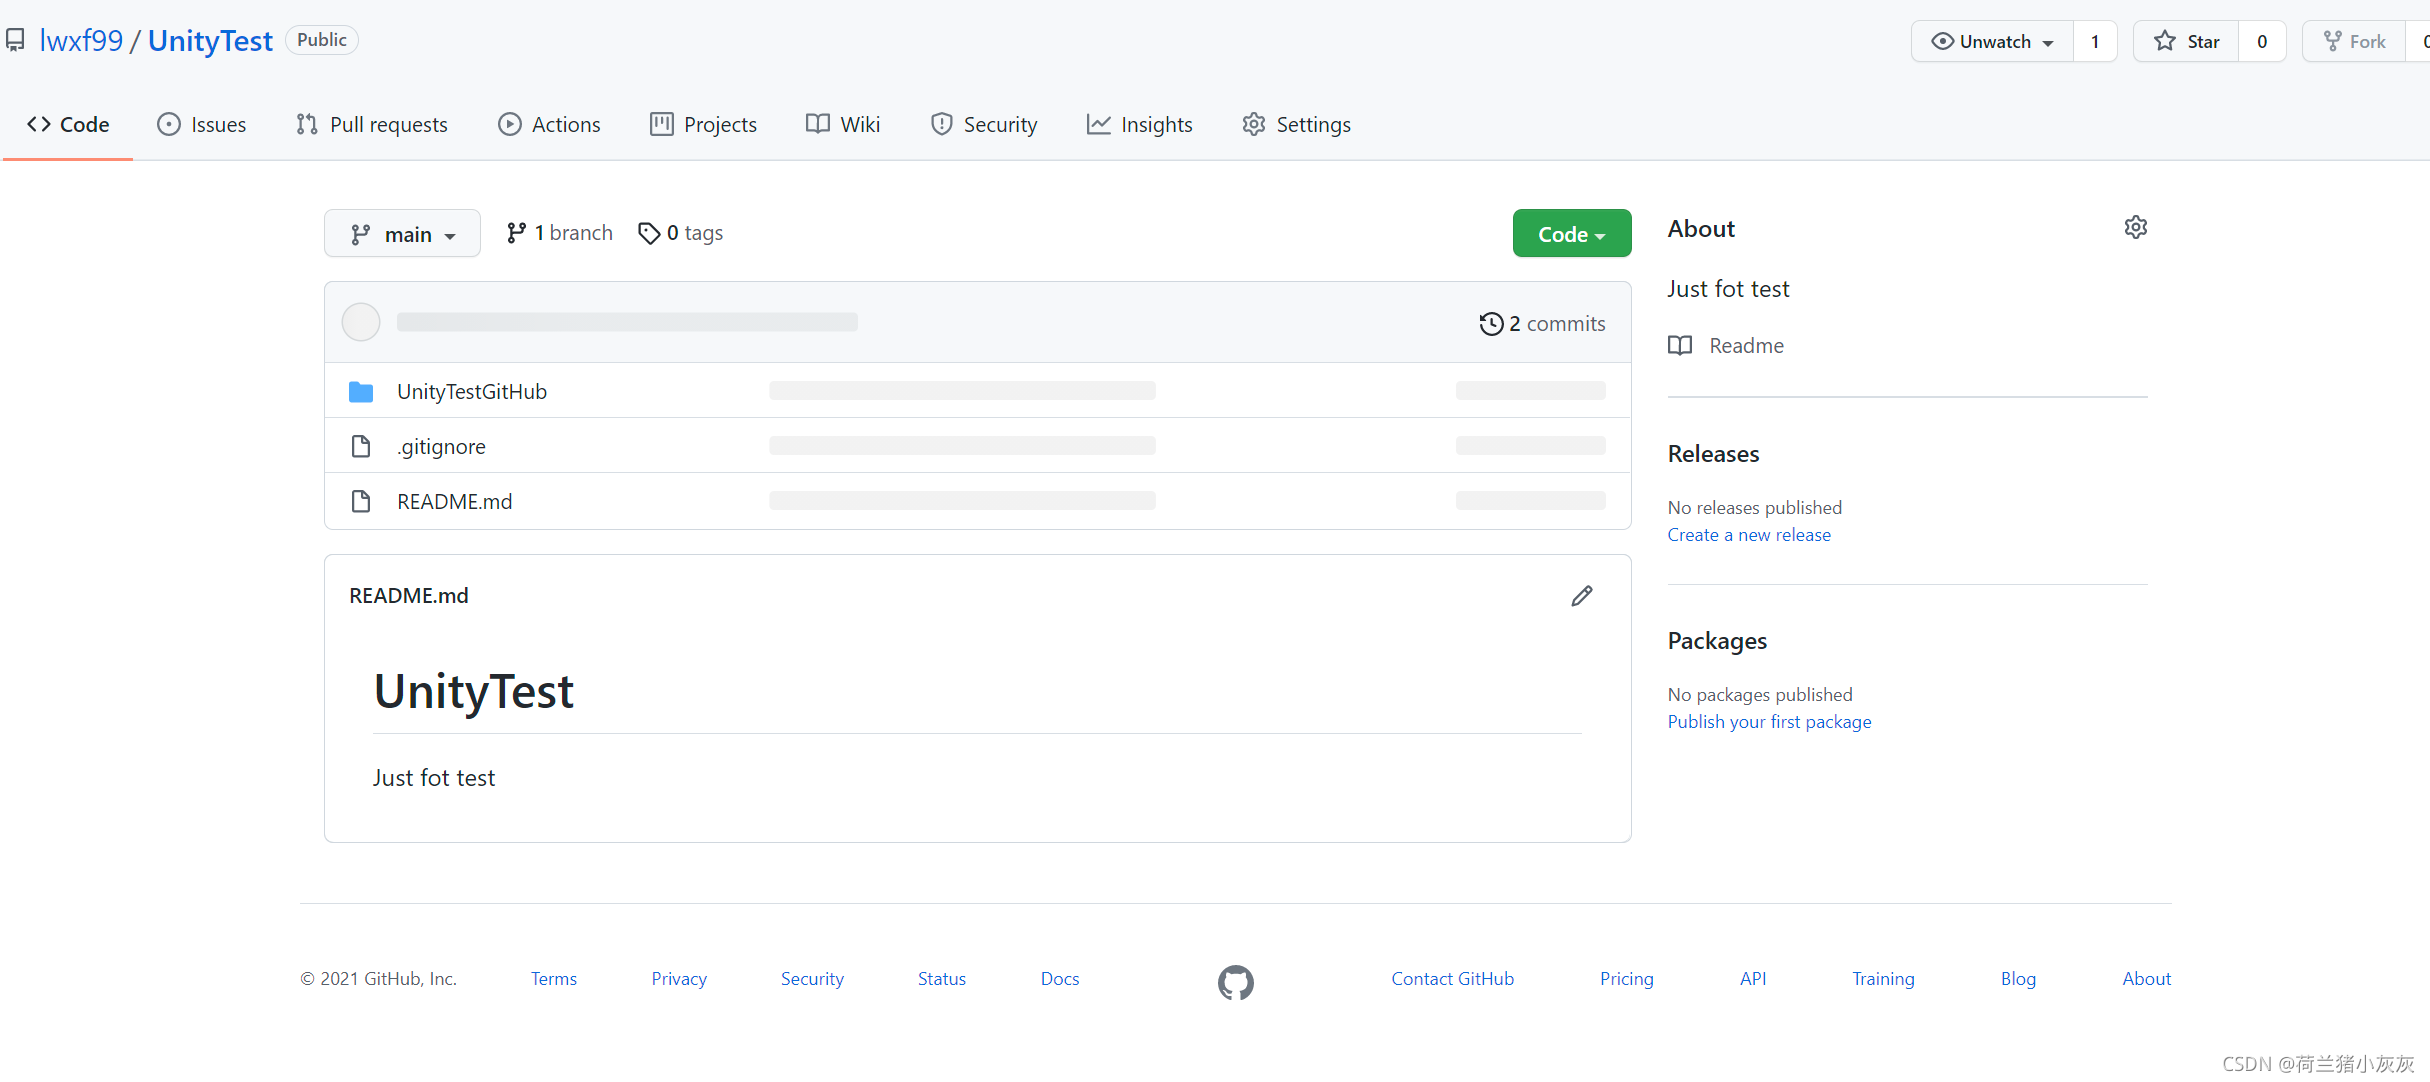
Task: Click the commits history clock icon
Action: [x=1491, y=324]
